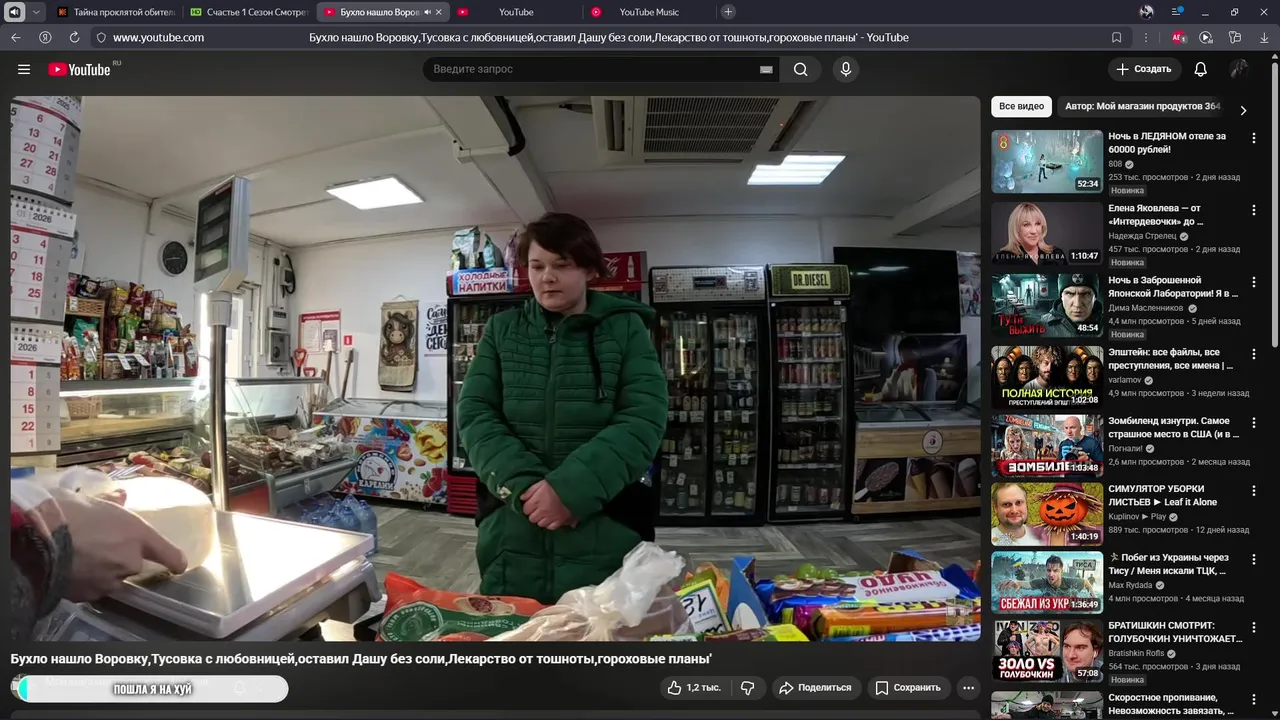1280x720 pixels.
Task: Open the address bar three-dot menu
Action: [1146, 37]
